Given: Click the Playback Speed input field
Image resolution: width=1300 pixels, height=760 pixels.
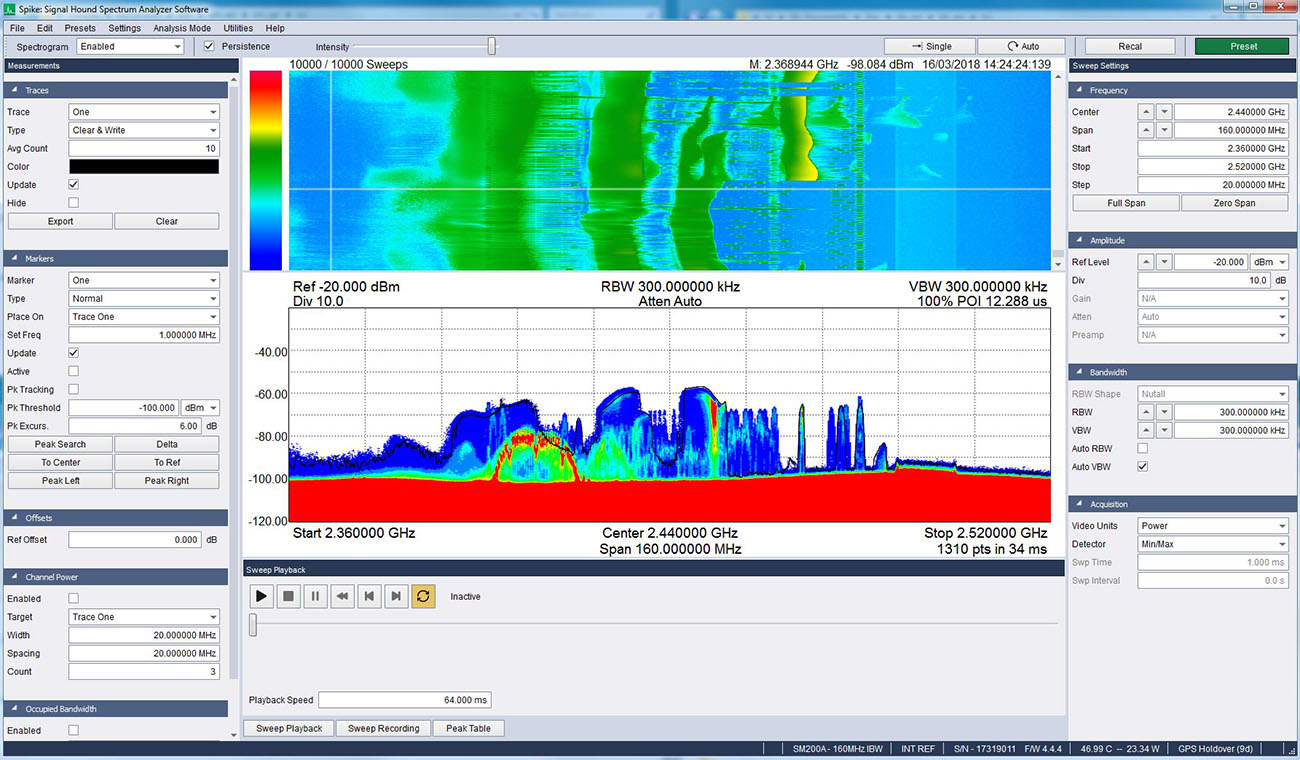Looking at the screenshot, I should point(405,699).
